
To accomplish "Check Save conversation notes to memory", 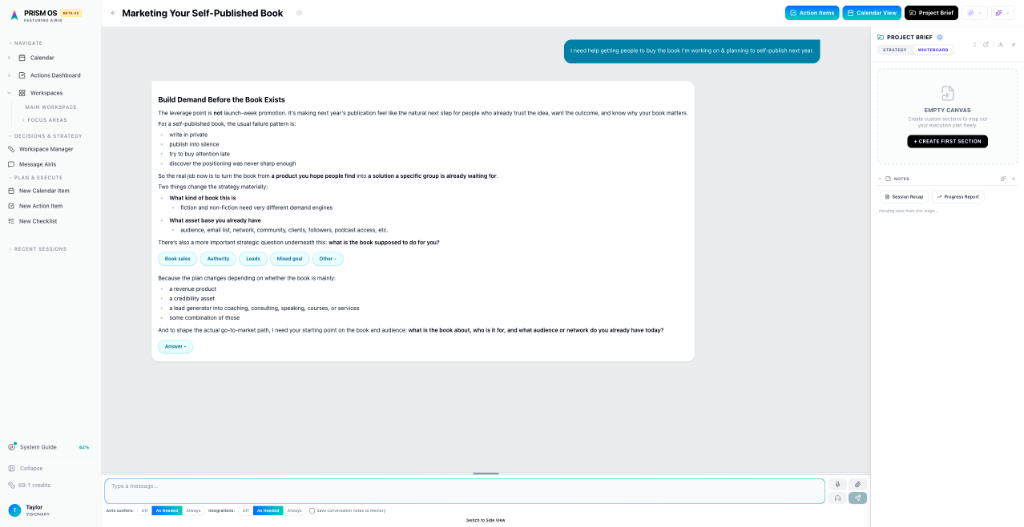I will pyautogui.click(x=312, y=511).
